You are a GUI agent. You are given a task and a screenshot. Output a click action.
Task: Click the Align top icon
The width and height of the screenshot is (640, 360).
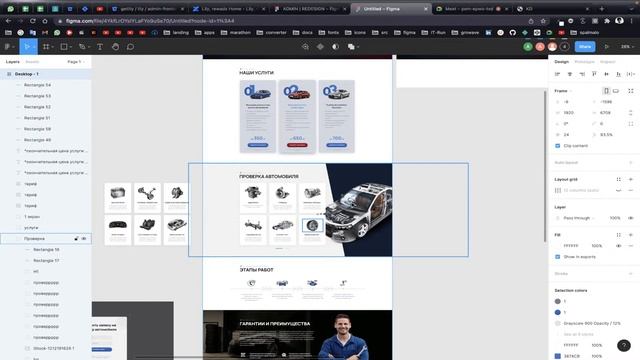594,74
